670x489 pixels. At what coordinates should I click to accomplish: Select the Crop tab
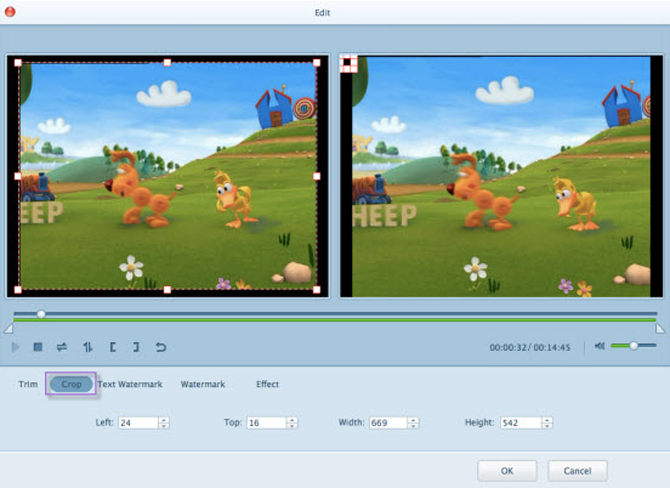point(71,384)
